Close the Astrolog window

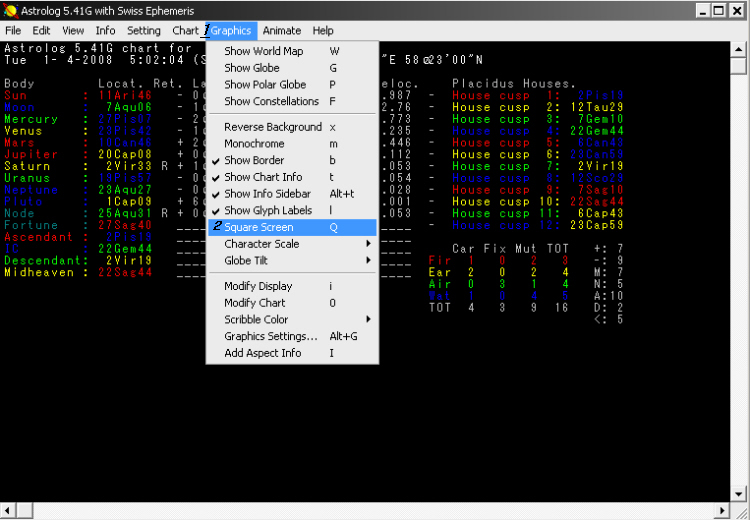tap(736, 11)
